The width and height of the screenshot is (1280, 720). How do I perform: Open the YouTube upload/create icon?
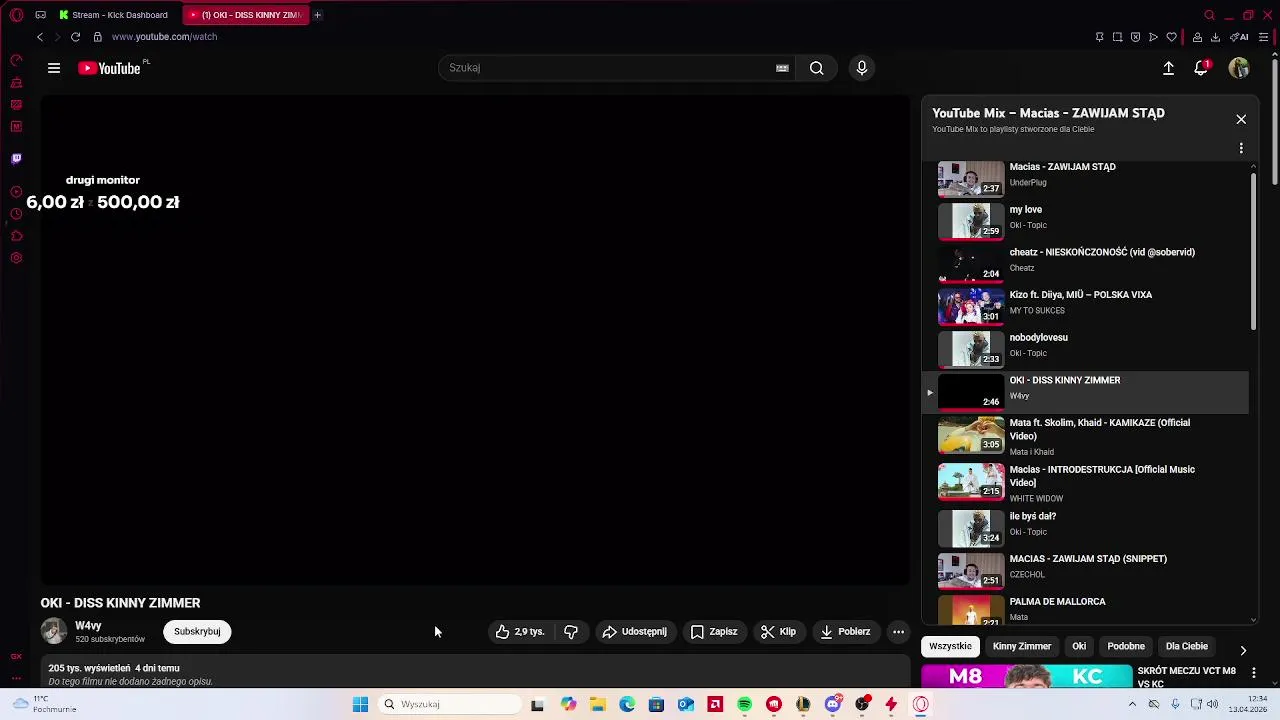pos(1168,68)
